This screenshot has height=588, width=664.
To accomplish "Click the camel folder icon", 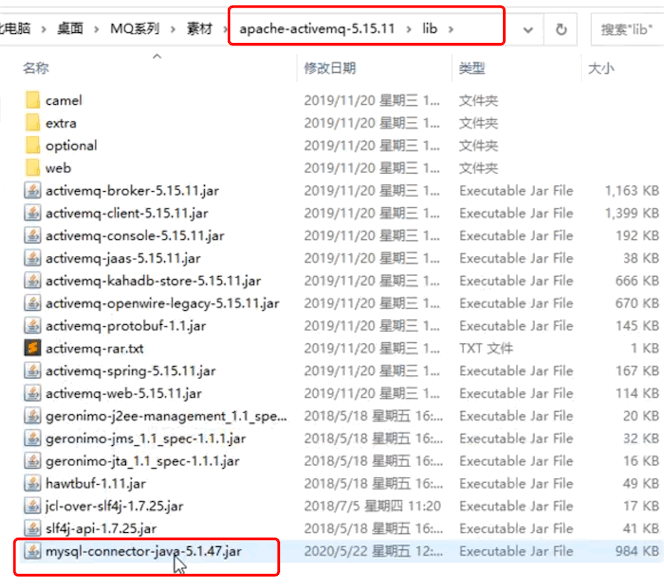I will (33, 100).
